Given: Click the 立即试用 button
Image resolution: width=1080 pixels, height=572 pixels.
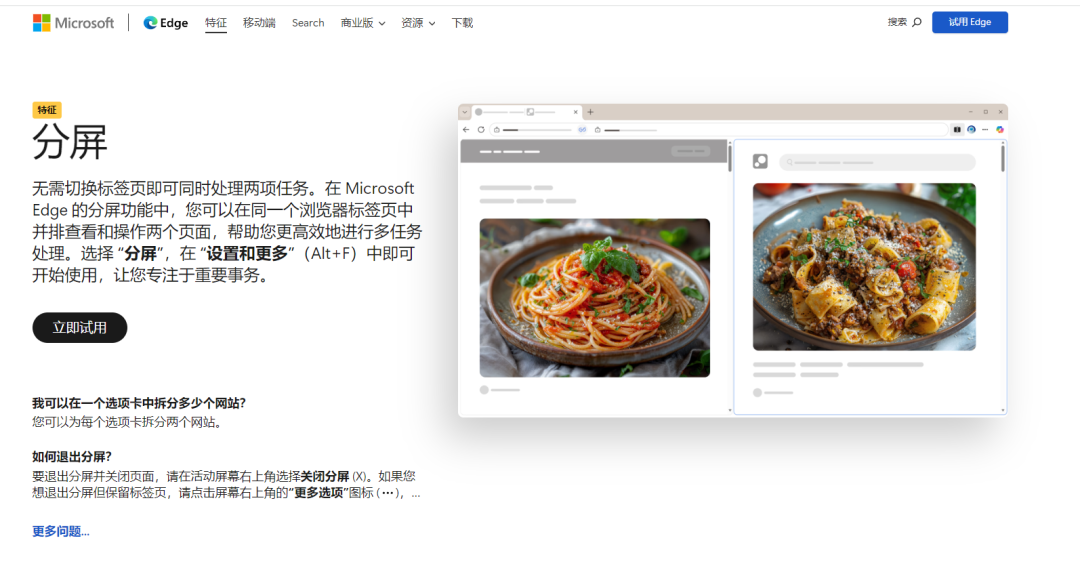Looking at the screenshot, I should pos(80,327).
